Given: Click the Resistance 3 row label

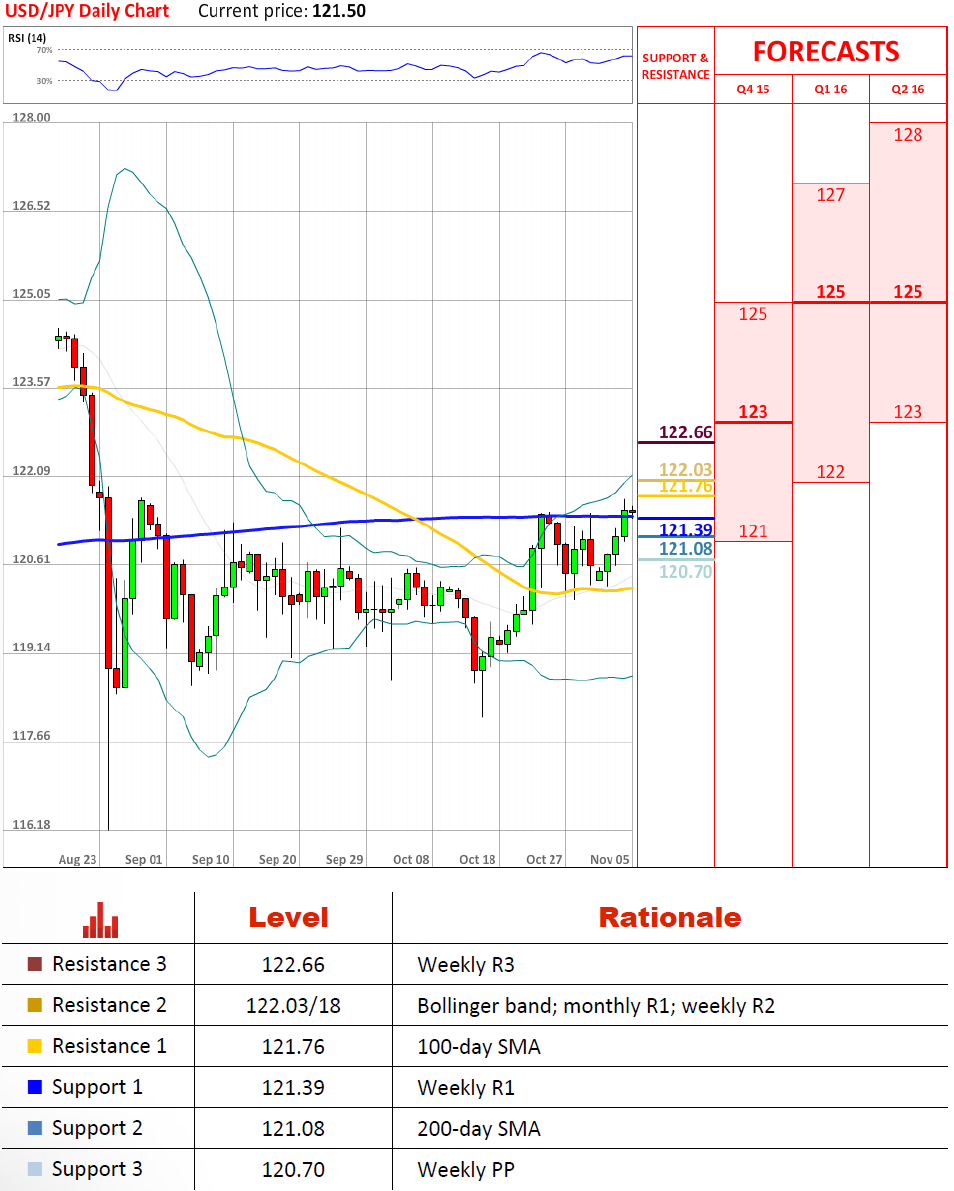Looking at the screenshot, I should 109,964.
